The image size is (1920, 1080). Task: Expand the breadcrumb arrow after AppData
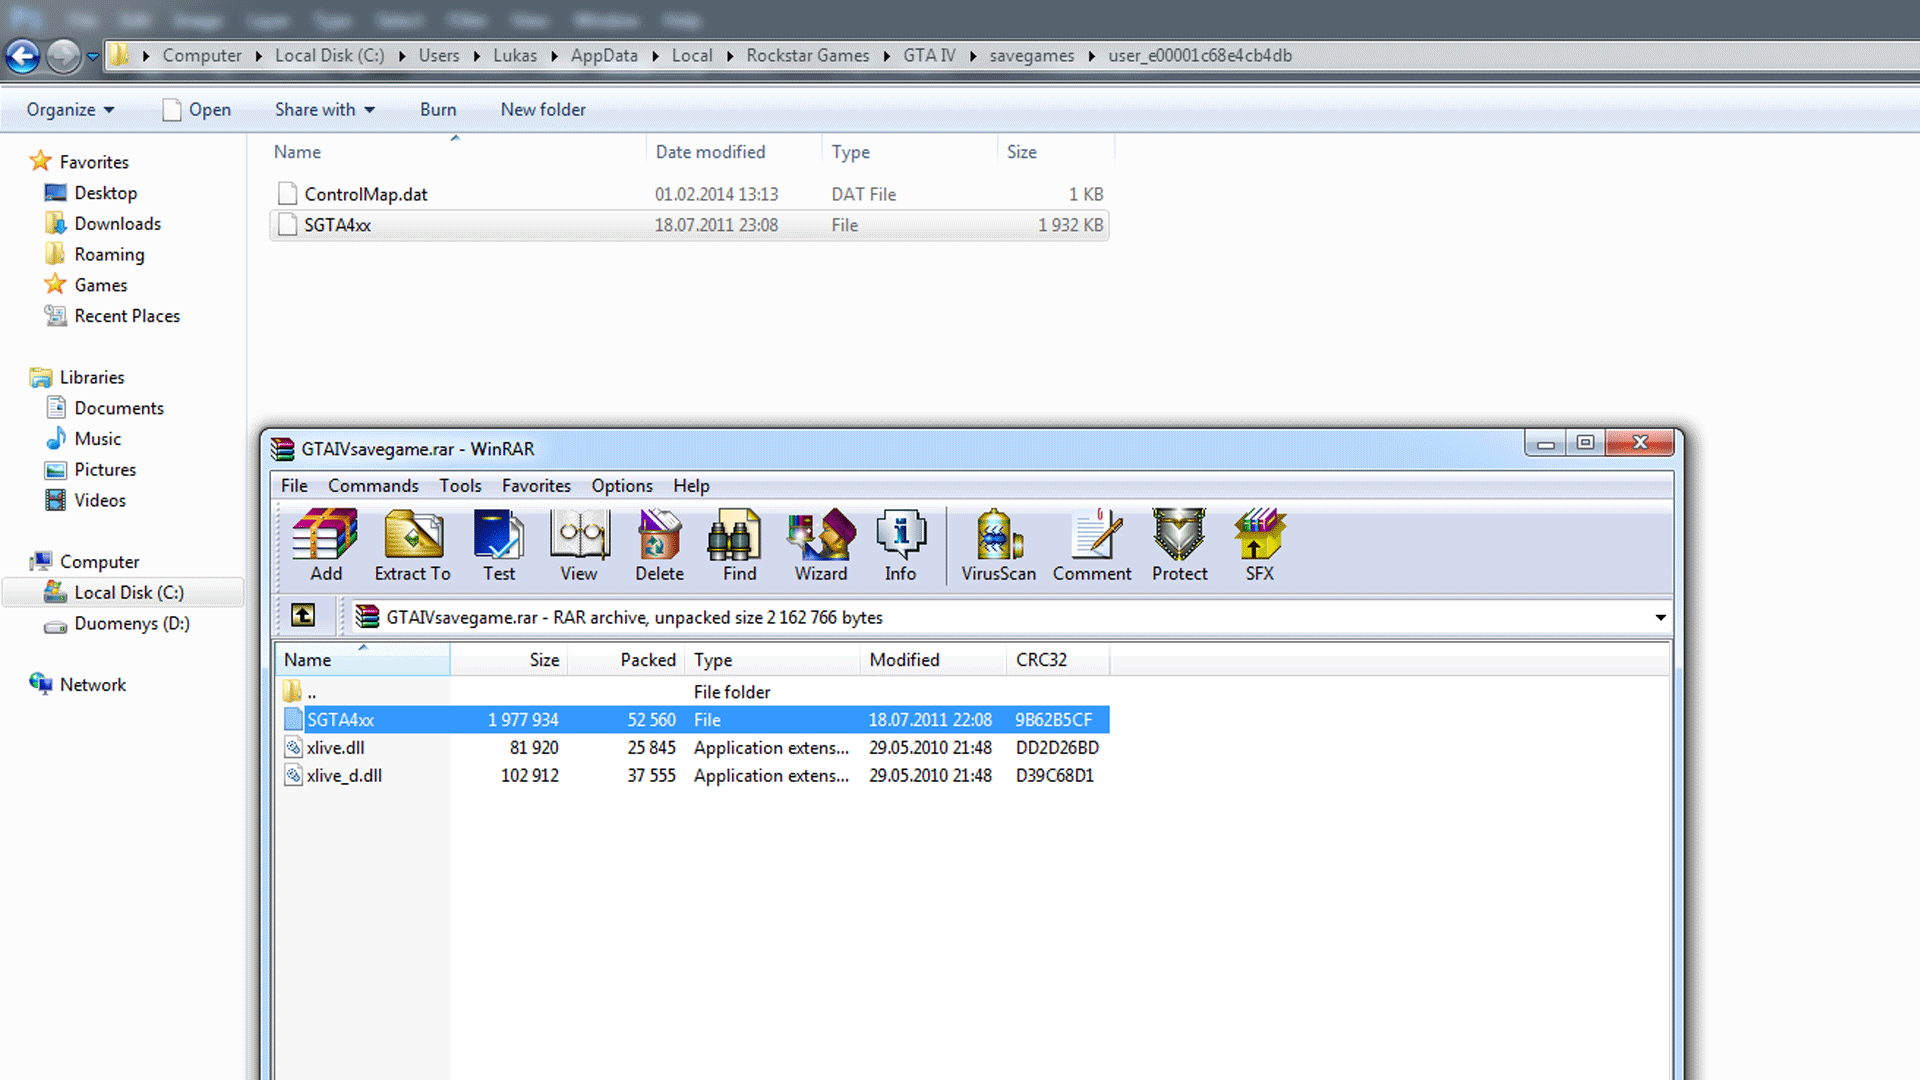[655, 56]
